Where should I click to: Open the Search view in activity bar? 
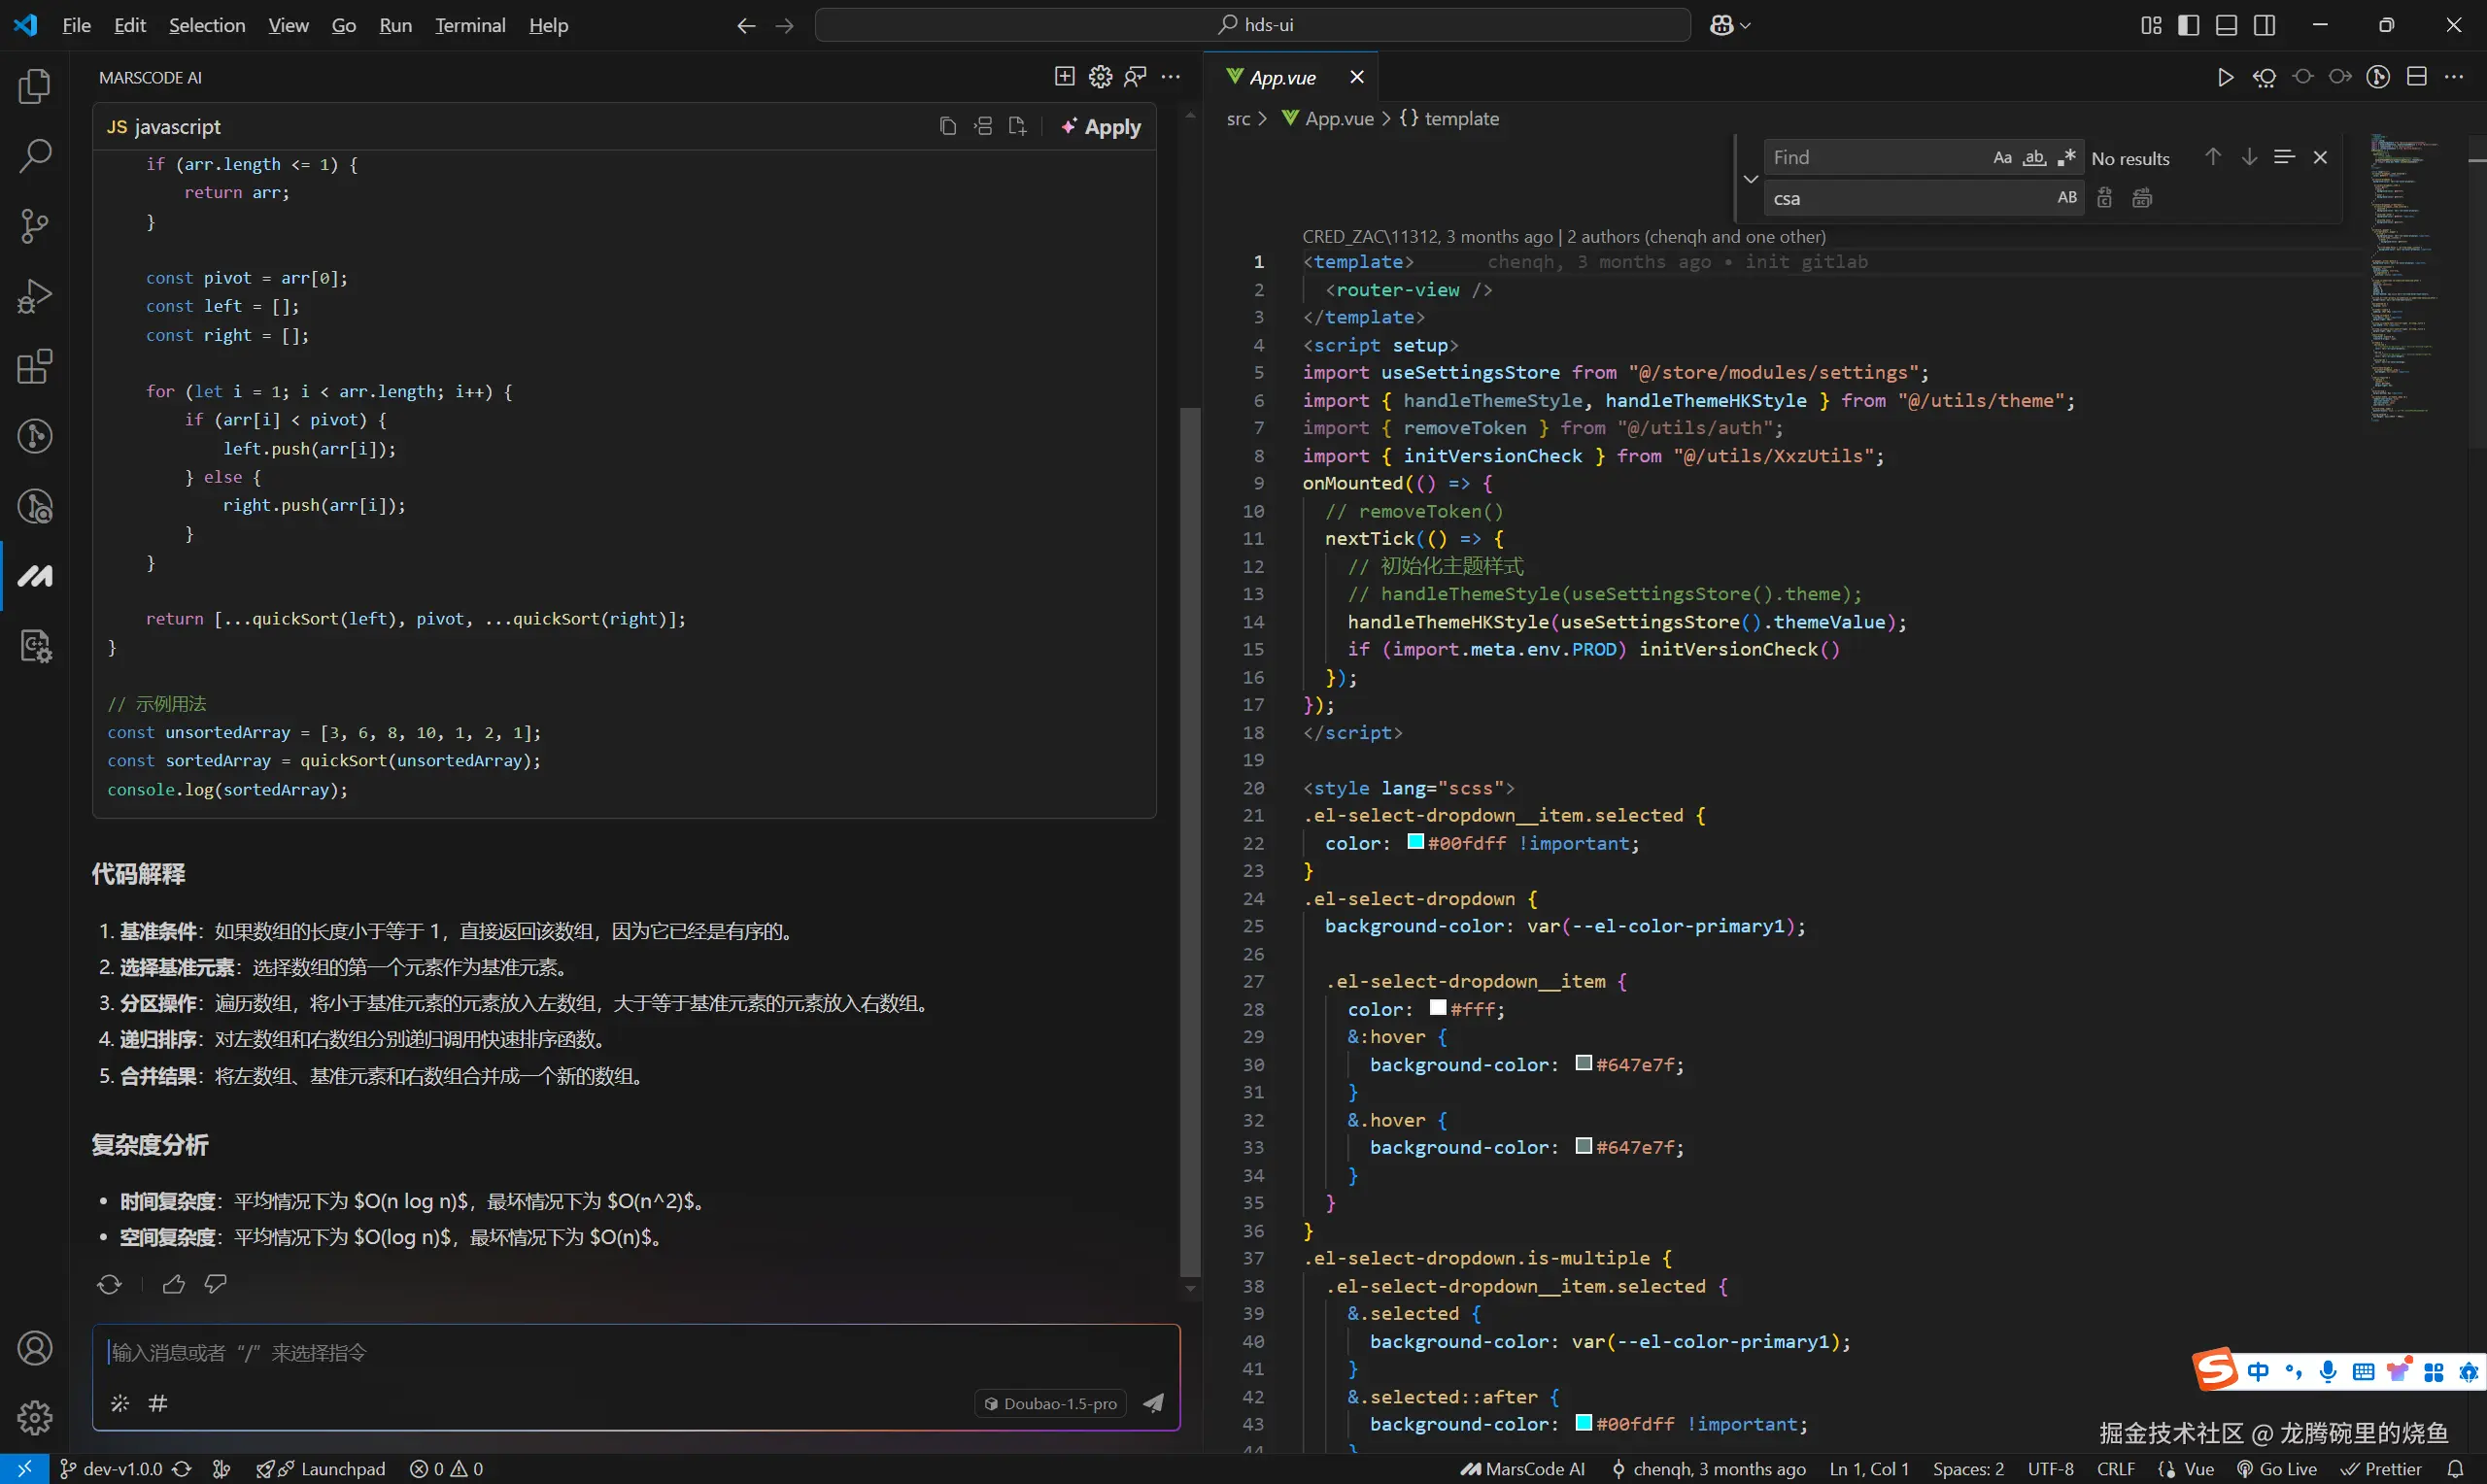pos(35,156)
